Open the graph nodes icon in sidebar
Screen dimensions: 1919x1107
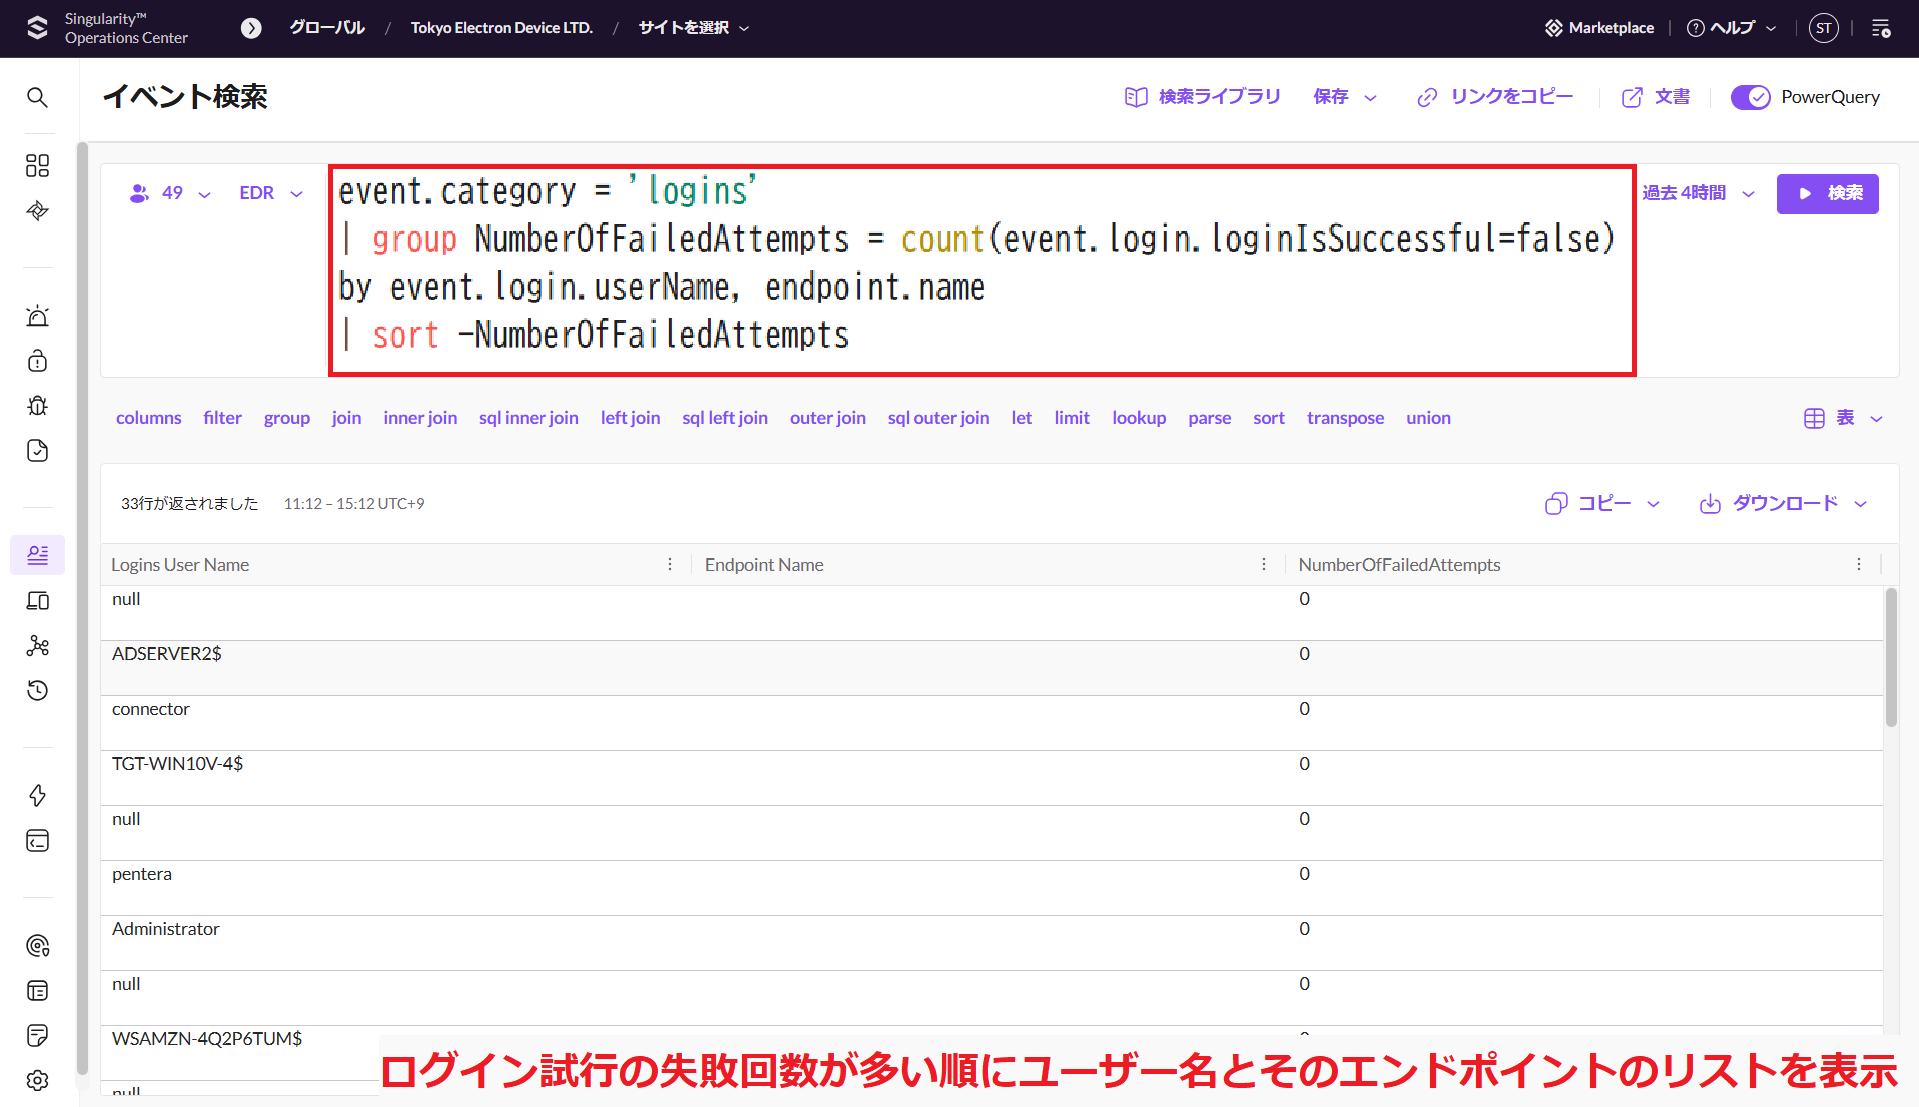37,645
